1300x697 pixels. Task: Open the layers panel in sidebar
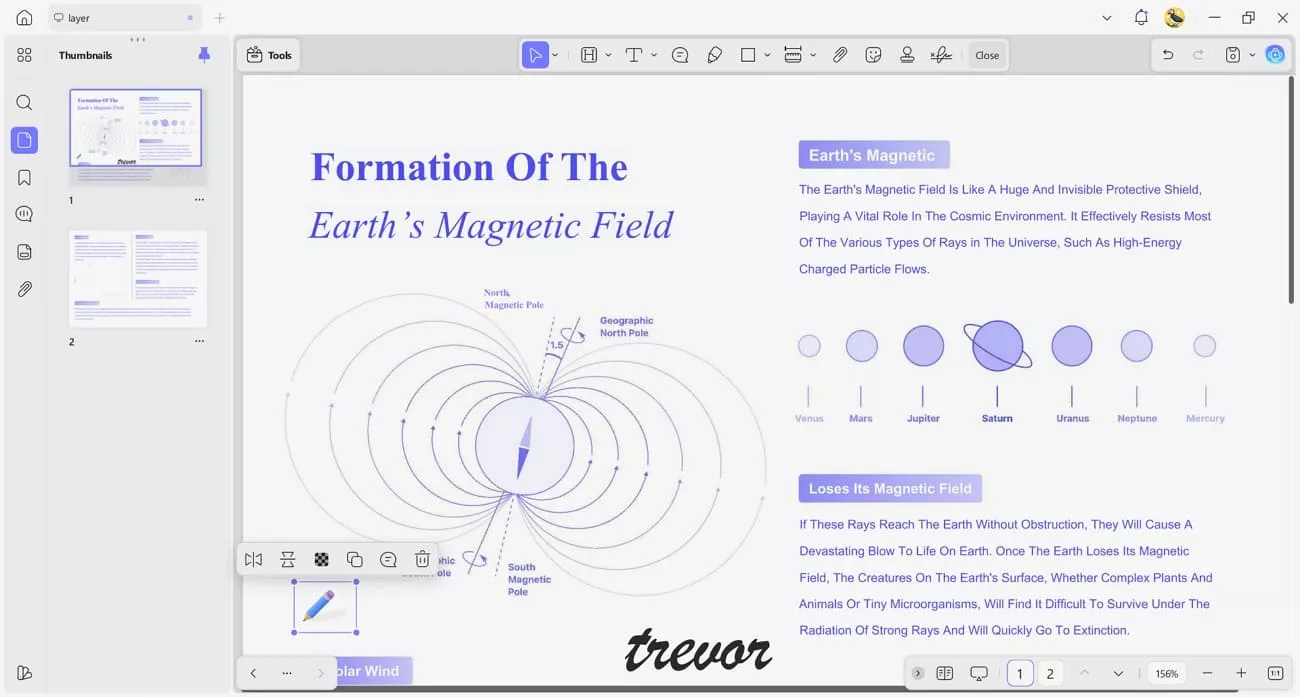24,252
